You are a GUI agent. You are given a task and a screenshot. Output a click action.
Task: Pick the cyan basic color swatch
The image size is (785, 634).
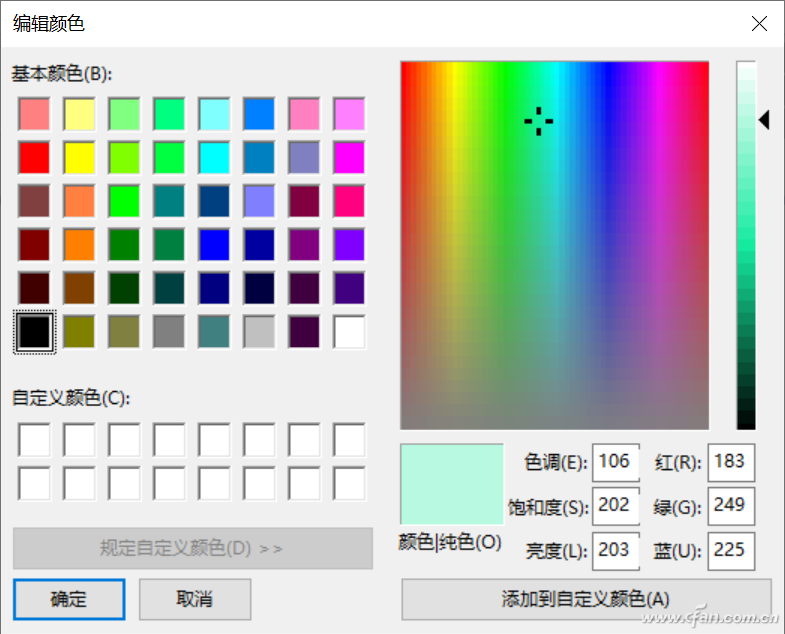214,157
